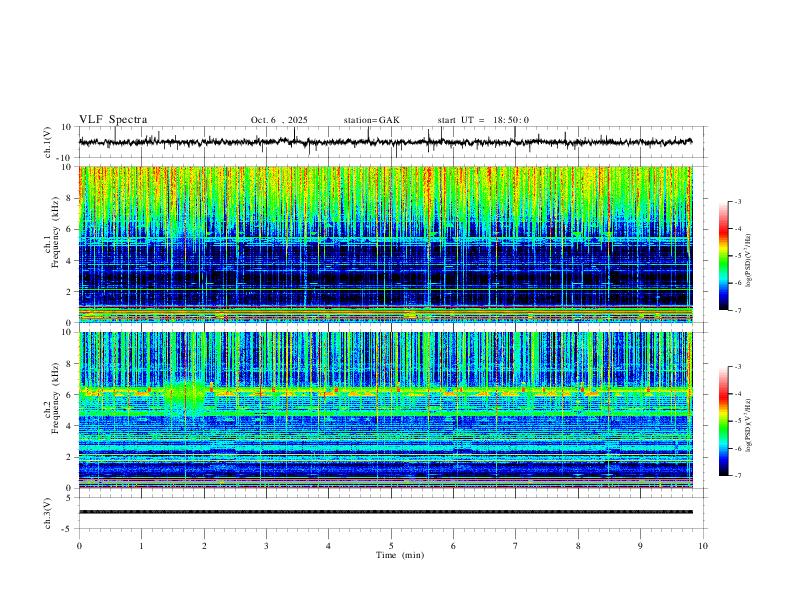792x612 pixels.
Task: Click time axis tick label "3"
Action: (266, 546)
